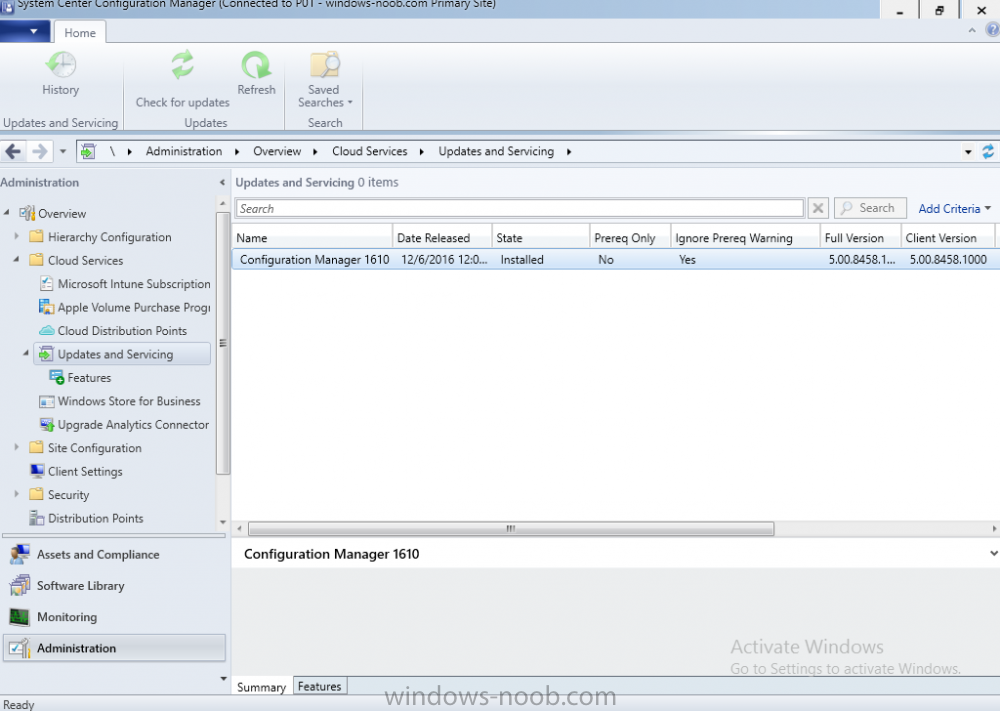1000x711 pixels.
Task: Switch to Monitoring workspace
Action: click(x=114, y=617)
